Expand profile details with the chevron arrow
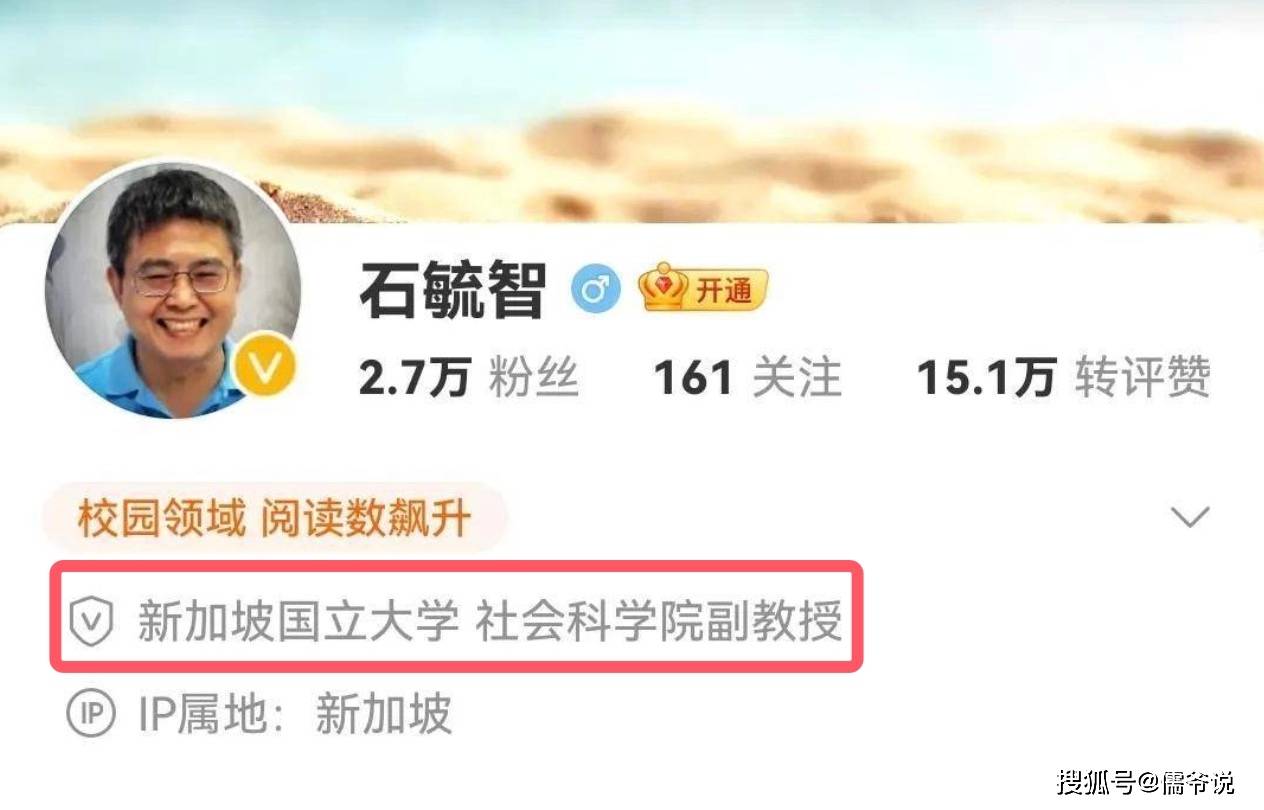 point(1189,517)
